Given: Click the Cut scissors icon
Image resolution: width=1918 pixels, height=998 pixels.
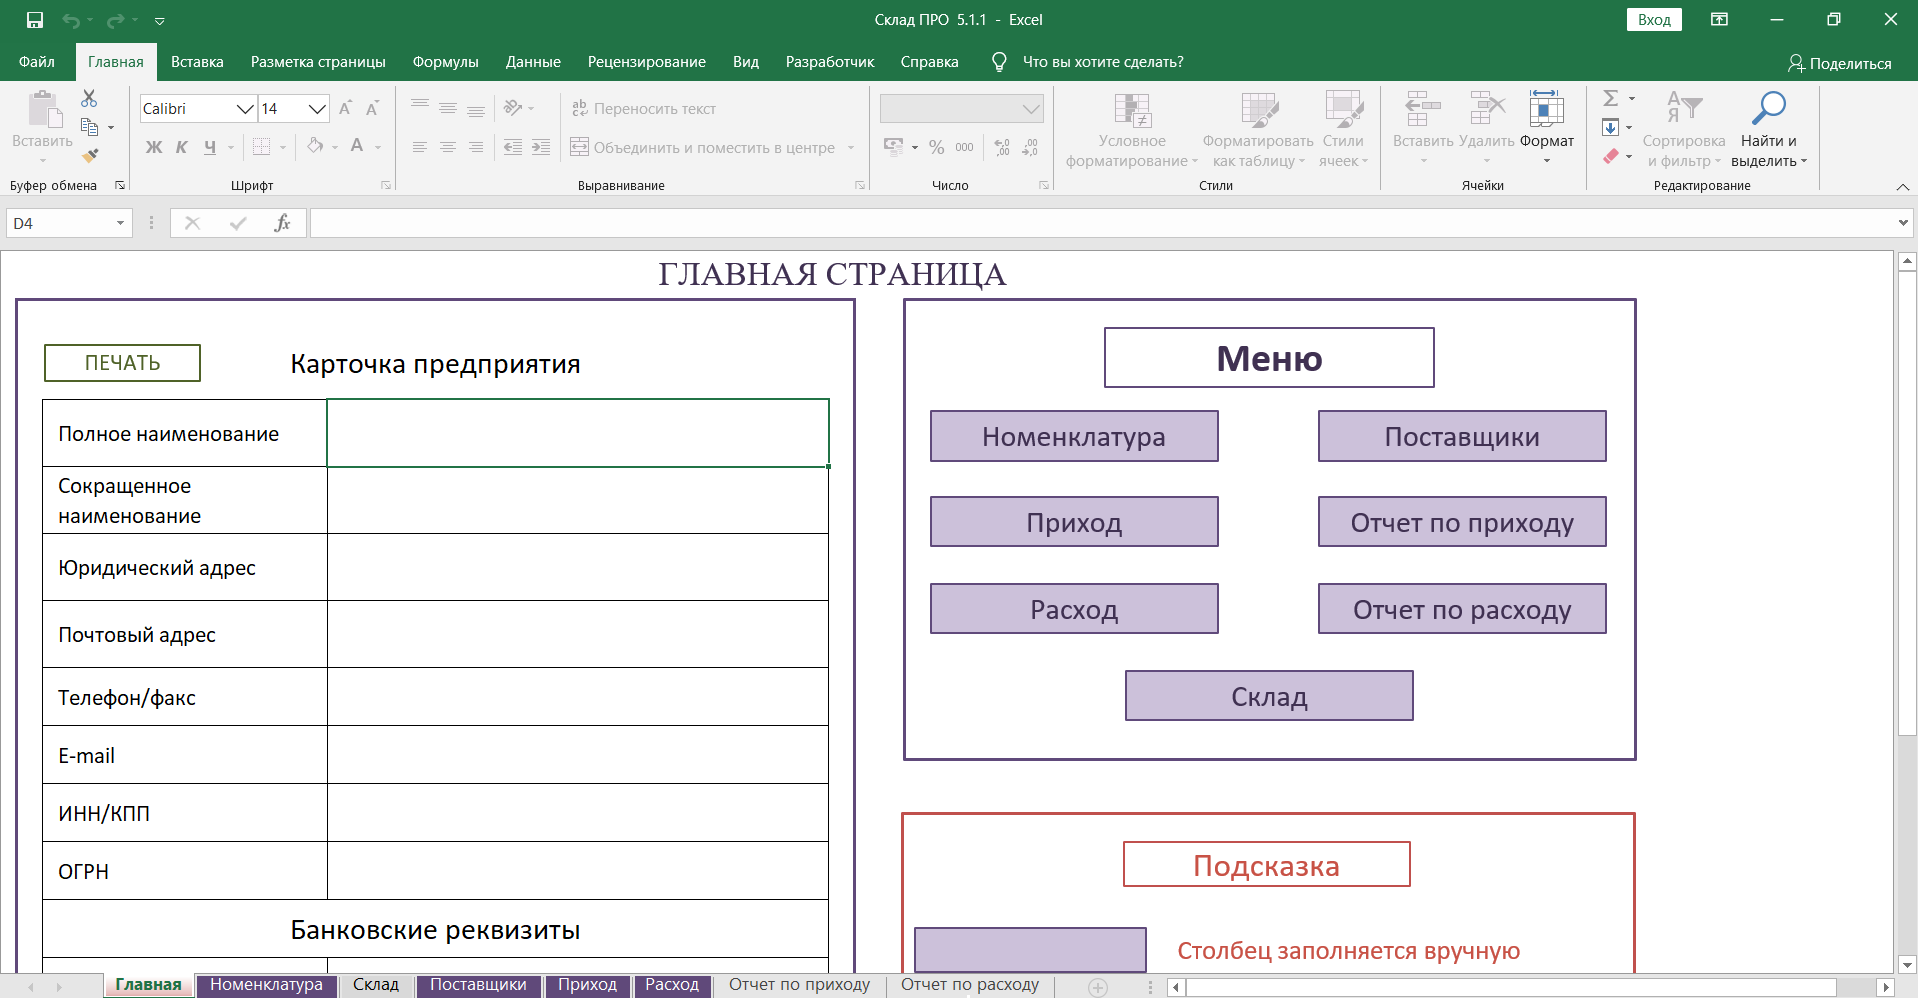Looking at the screenshot, I should 89,98.
